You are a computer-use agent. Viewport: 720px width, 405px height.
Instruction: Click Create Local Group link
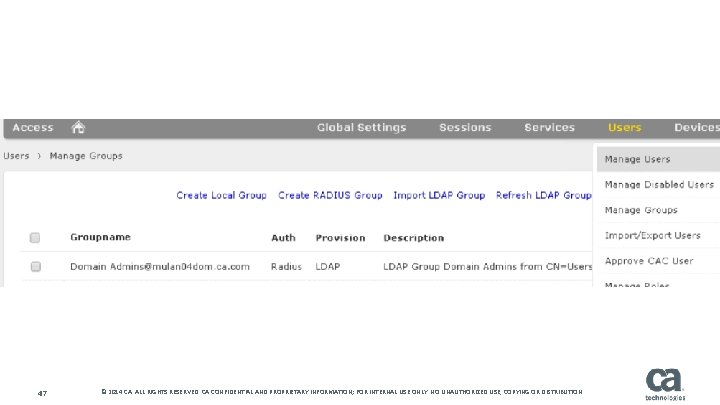click(221, 196)
